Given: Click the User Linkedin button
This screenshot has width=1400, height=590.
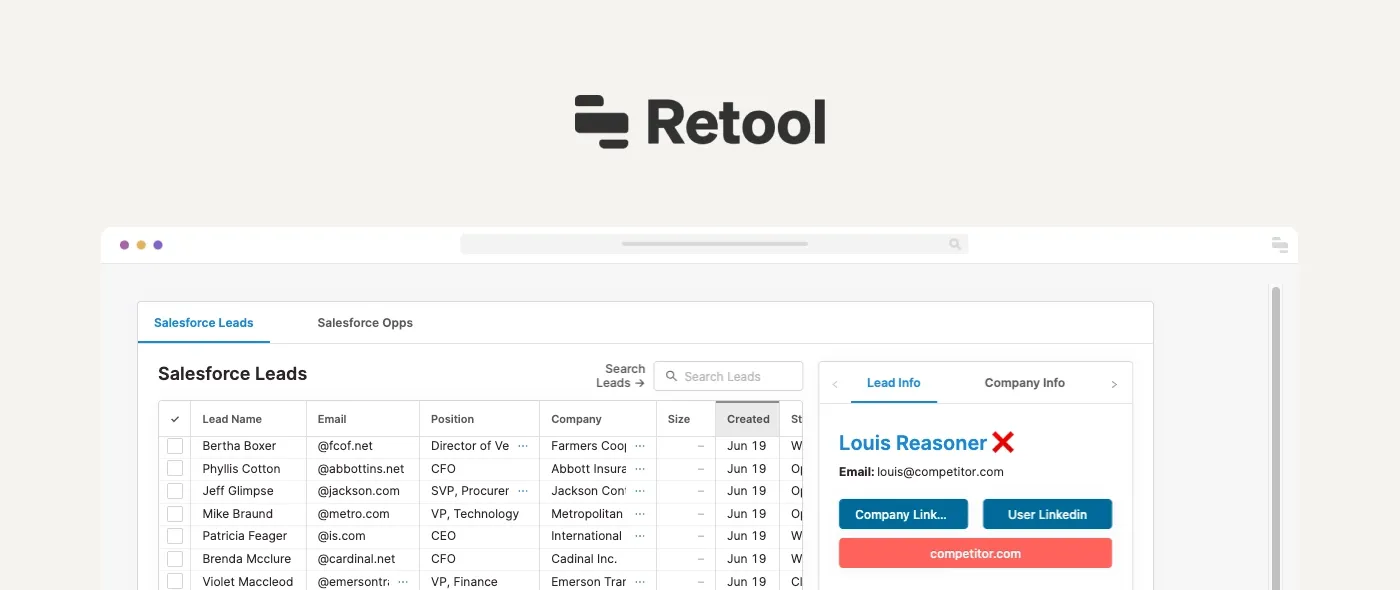Looking at the screenshot, I should click(1047, 514).
